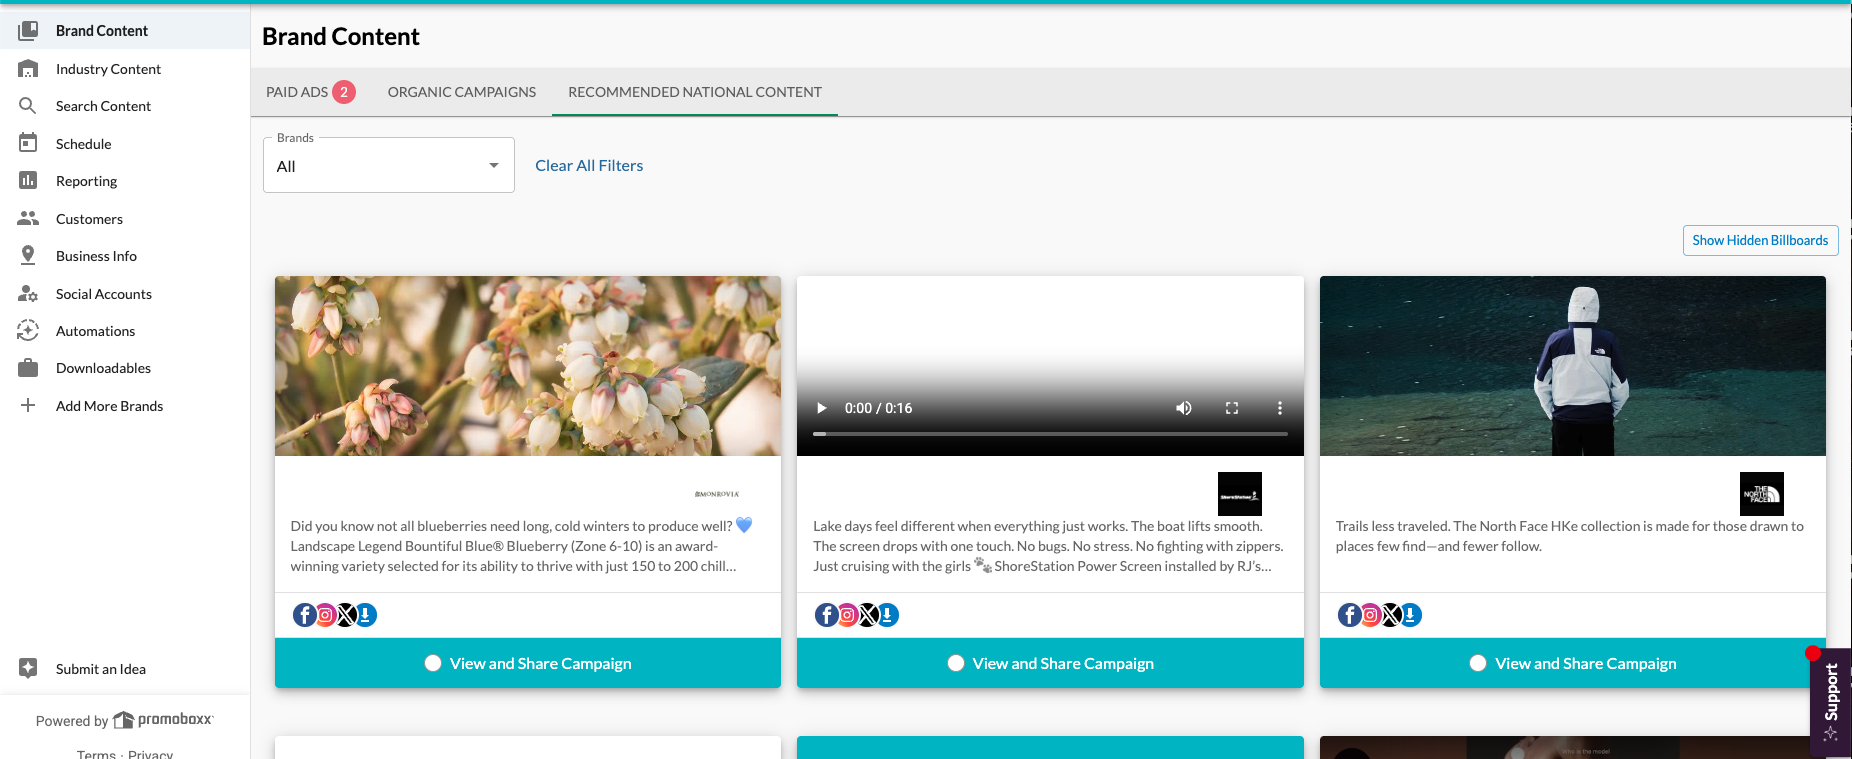Image resolution: width=1852 pixels, height=759 pixels.
Task: Open video more options menu
Action: click(x=1279, y=408)
